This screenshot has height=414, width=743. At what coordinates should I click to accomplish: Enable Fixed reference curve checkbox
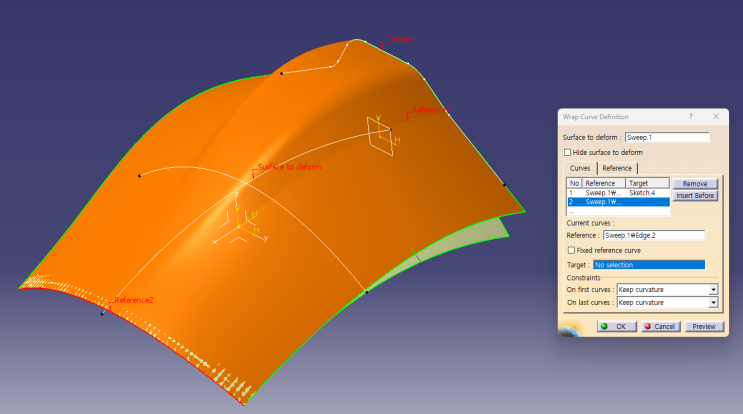coord(571,250)
